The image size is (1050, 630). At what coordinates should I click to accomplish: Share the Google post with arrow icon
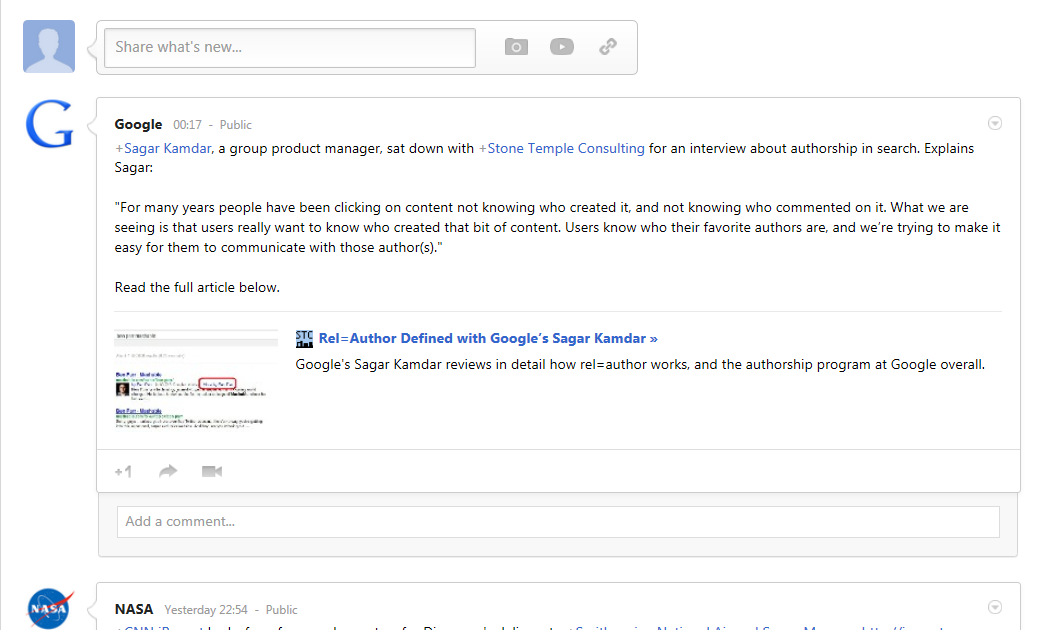pyautogui.click(x=168, y=471)
